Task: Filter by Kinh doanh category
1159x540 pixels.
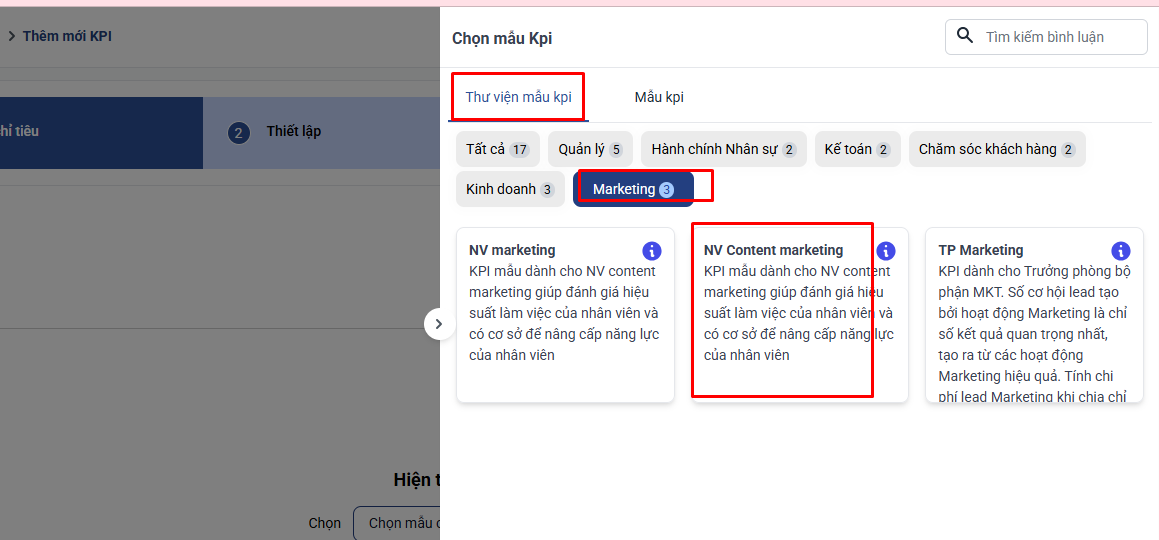Action: [x=510, y=189]
